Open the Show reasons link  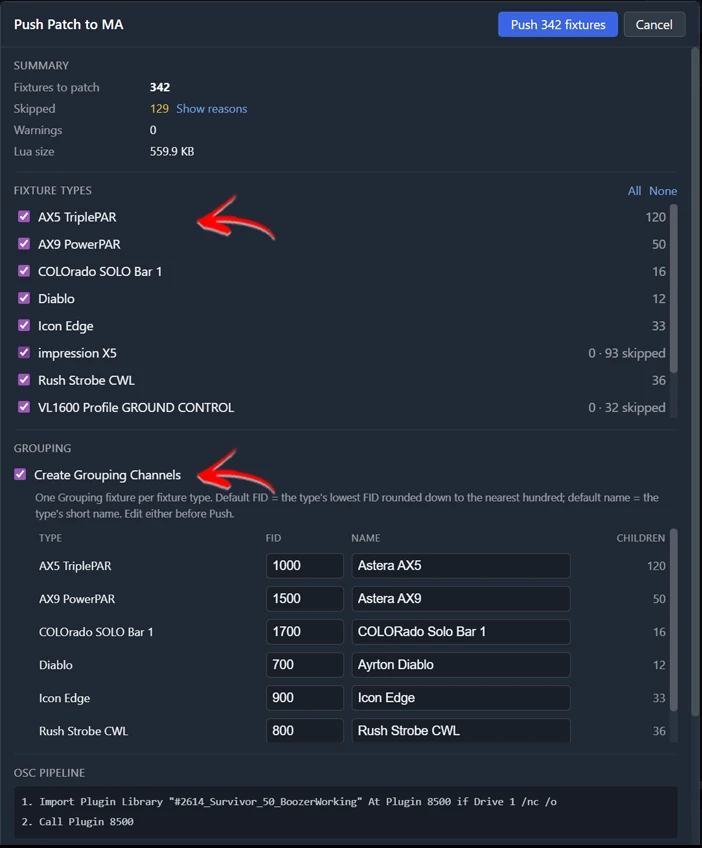[211, 109]
